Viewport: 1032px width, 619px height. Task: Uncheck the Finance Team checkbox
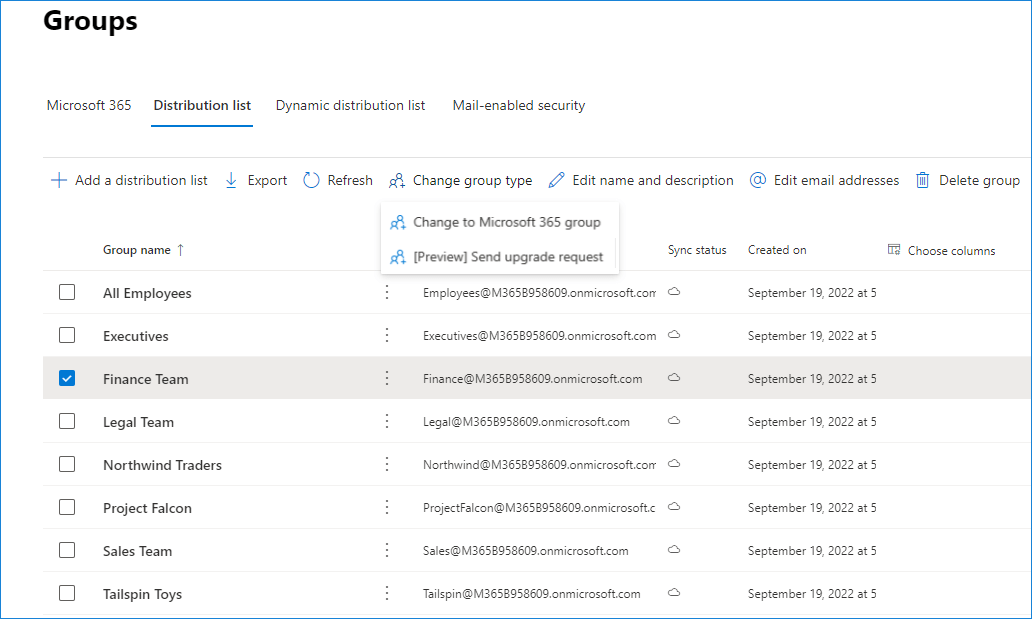coord(67,378)
